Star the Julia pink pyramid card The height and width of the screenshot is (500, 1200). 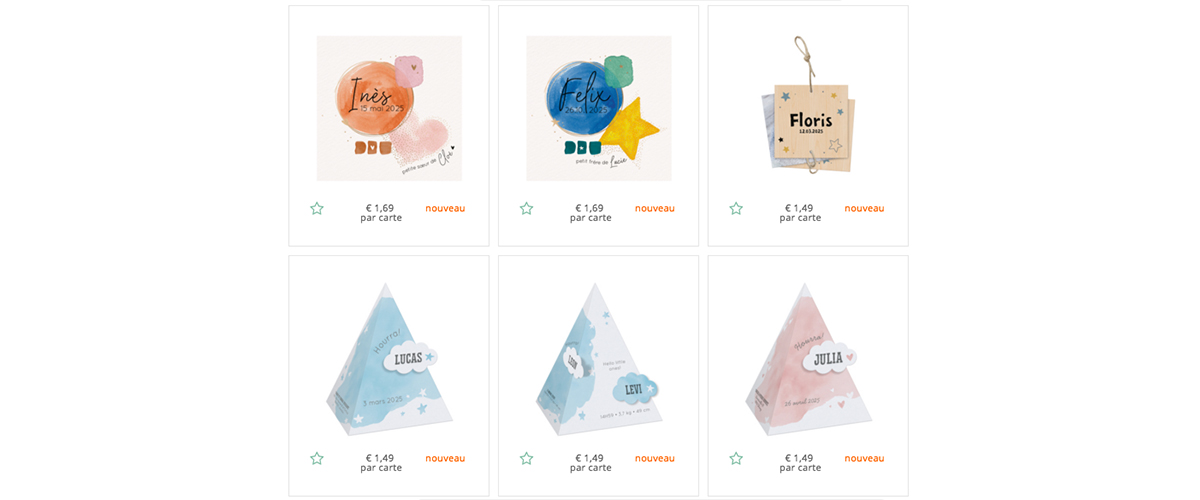[736, 458]
